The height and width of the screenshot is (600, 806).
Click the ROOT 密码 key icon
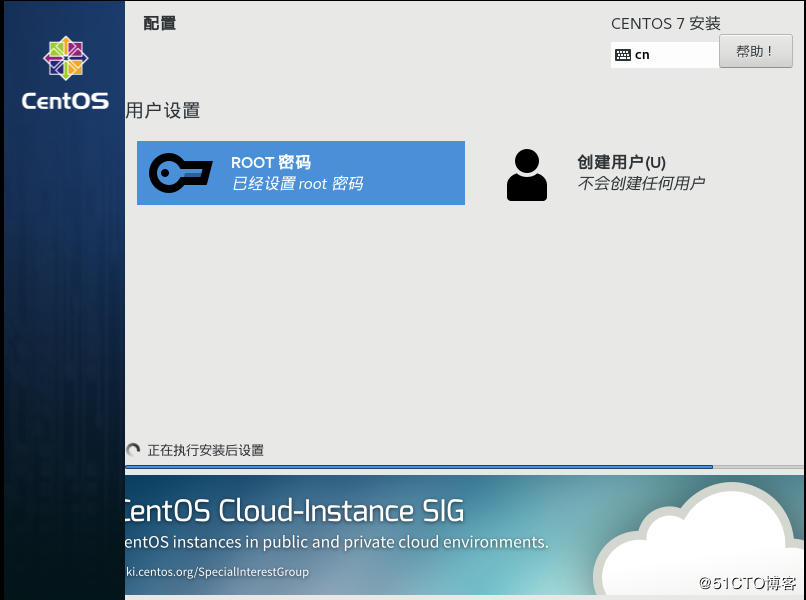pos(180,173)
